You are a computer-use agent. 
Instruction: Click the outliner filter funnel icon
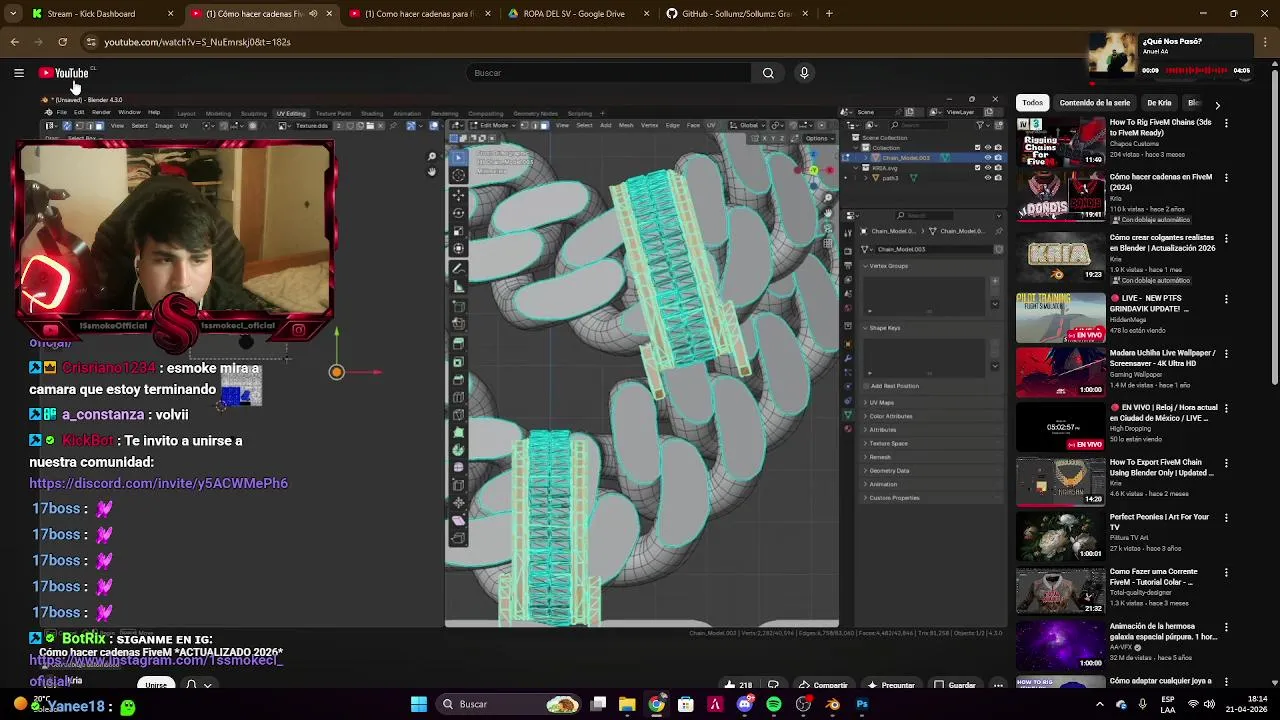[x=981, y=124]
